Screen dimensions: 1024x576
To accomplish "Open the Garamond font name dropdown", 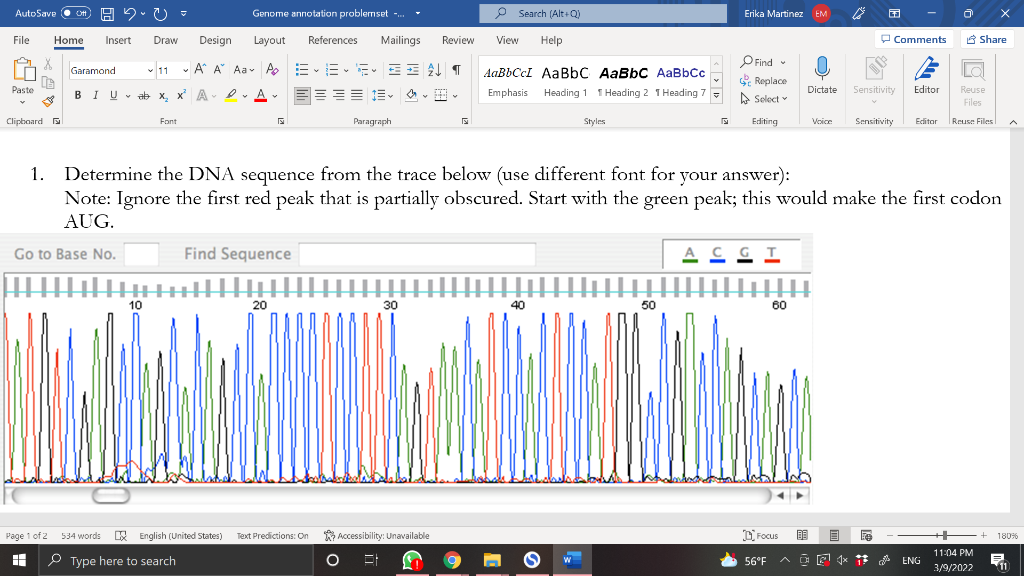I will point(150,71).
